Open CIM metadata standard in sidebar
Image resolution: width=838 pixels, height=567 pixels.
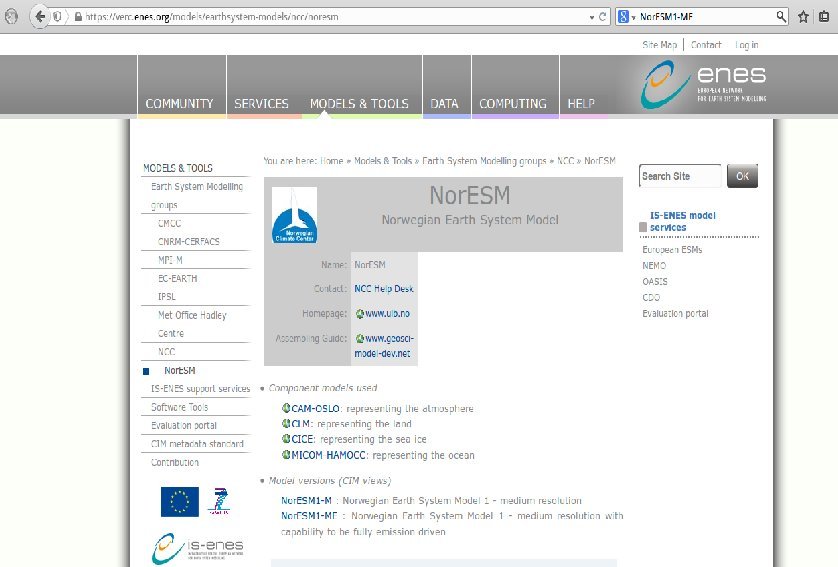coord(197,444)
